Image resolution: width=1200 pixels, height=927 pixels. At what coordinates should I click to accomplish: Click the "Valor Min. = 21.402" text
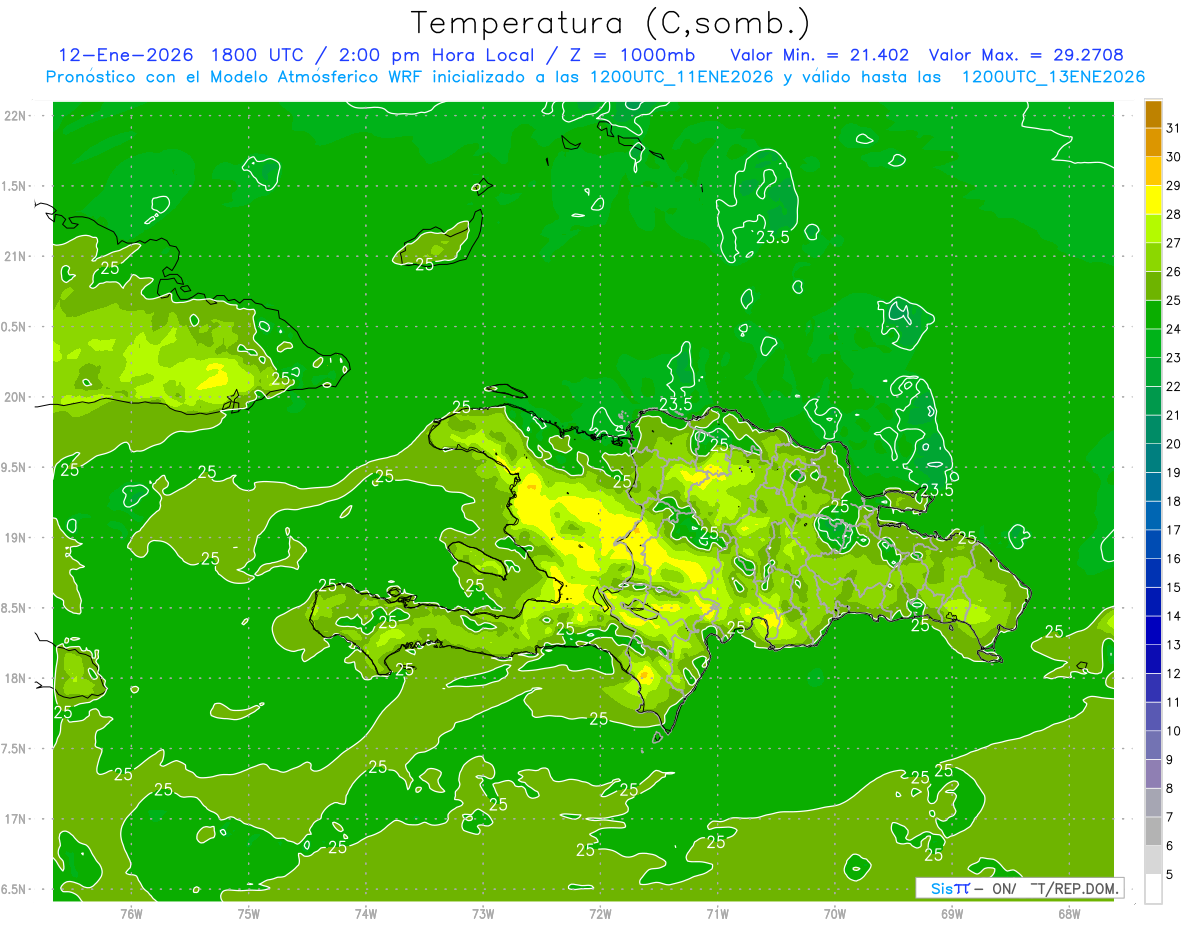(819, 55)
